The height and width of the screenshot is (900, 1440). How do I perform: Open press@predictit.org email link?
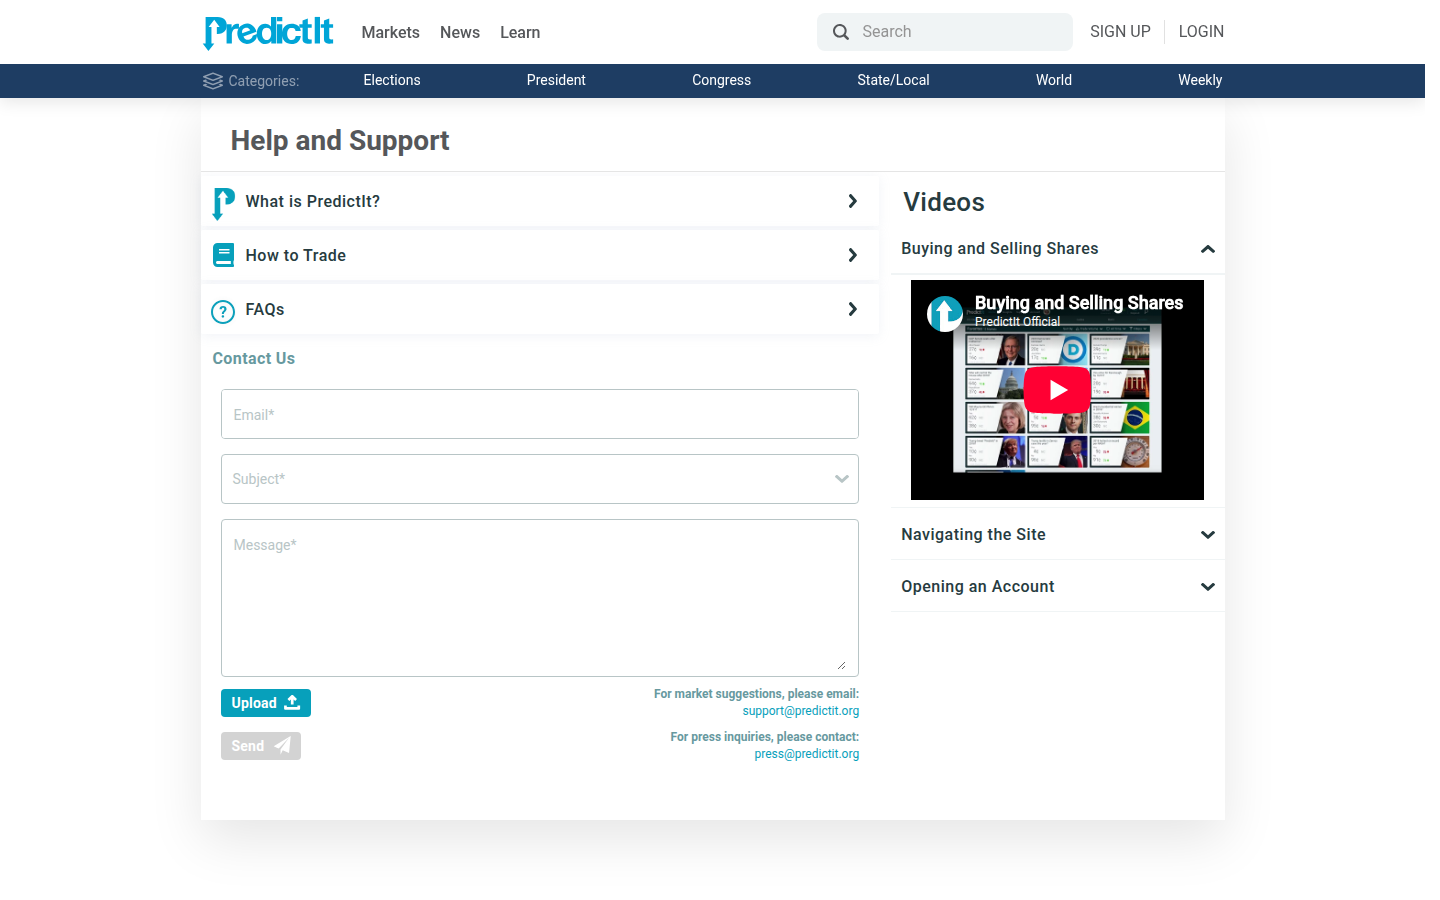[807, 754]
